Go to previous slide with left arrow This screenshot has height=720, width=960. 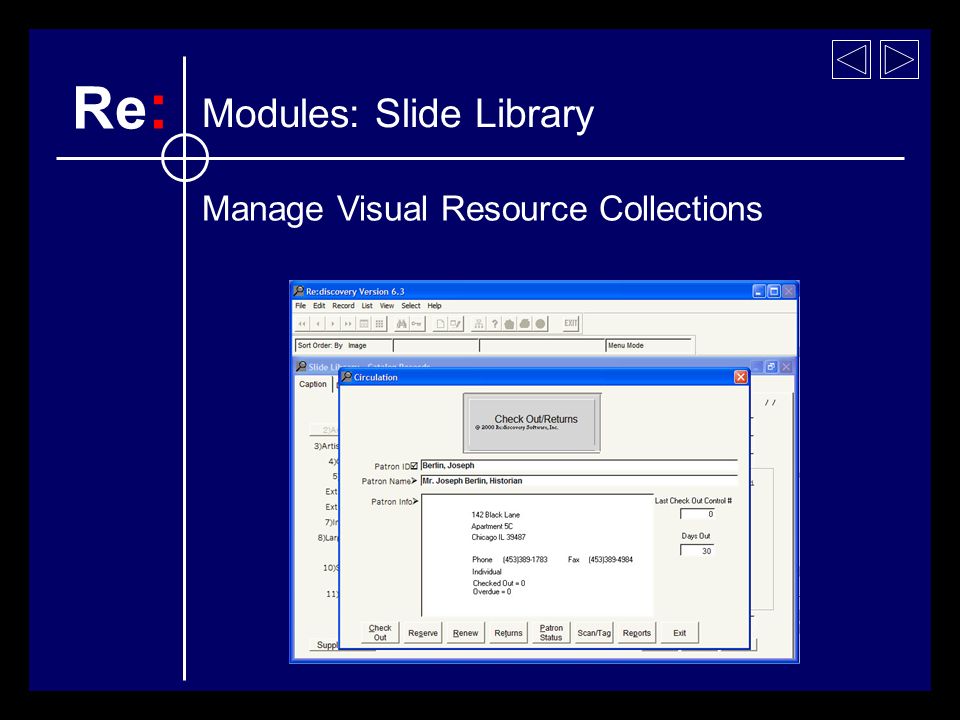coord(851,59)
